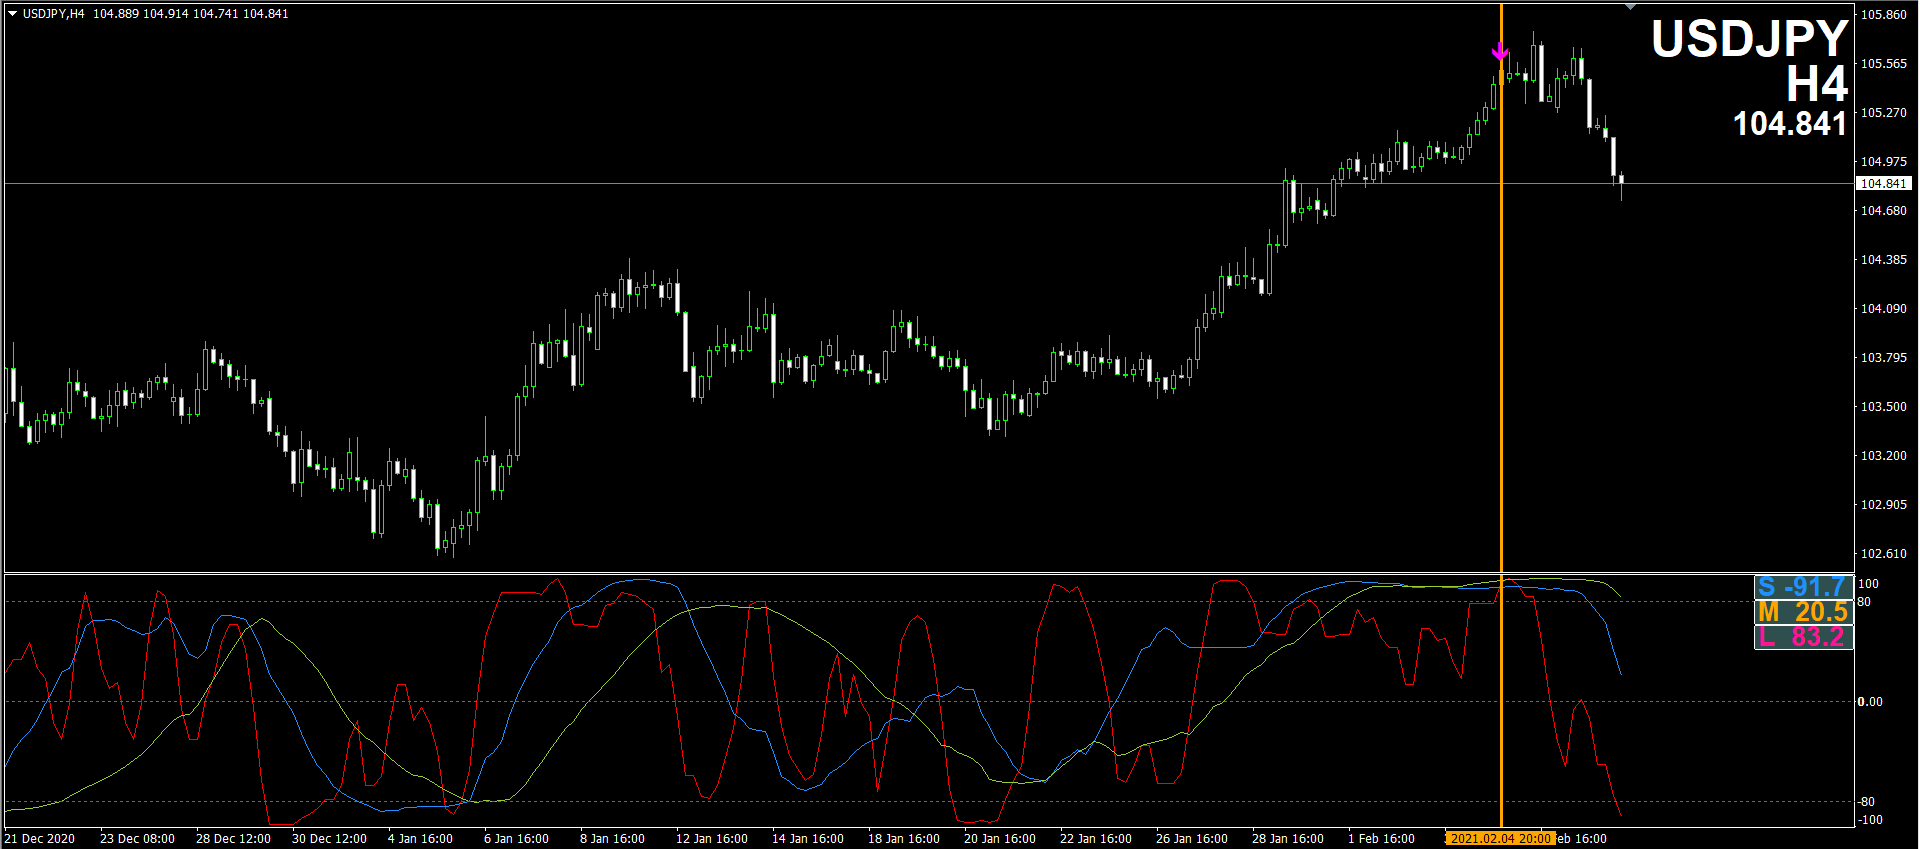Open the chart menu arrow beside USDJPY,H4
This screenshot has width=1920, height=849.
13,14
